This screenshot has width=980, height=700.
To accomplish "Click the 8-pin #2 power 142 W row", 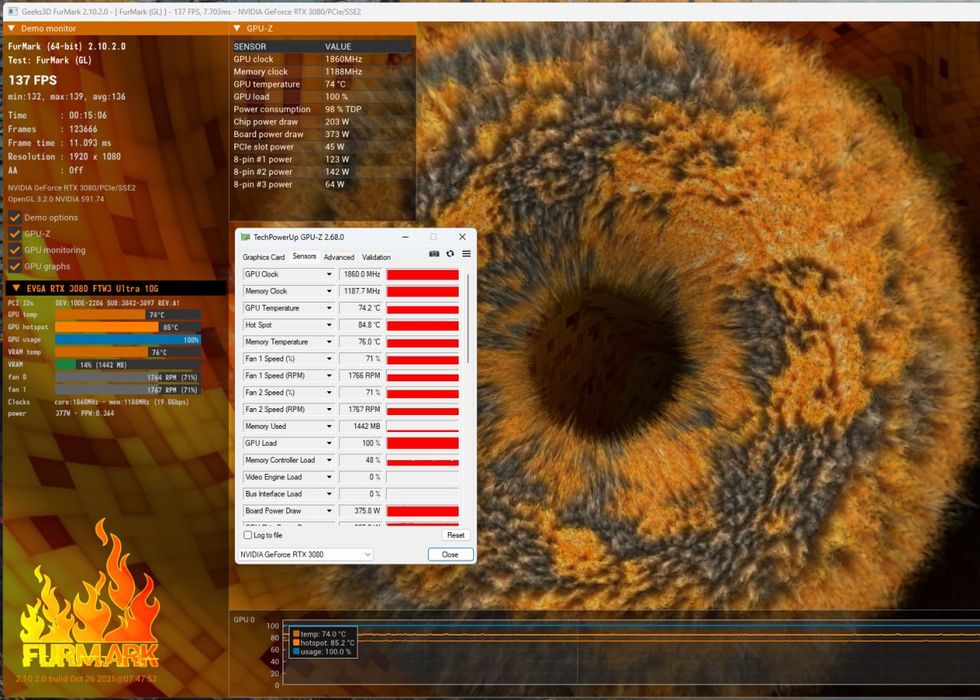I will tap(322, 172).
